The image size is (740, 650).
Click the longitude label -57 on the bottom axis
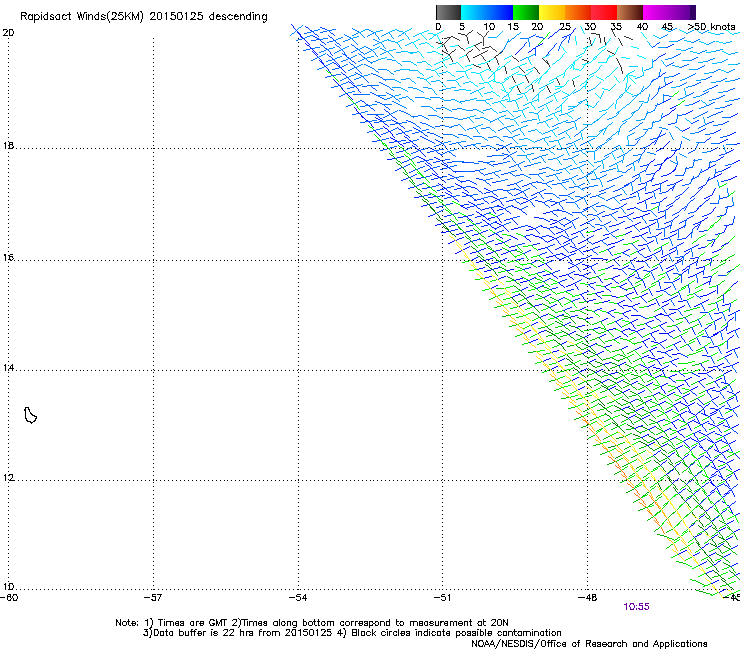click(x=153, y=598)
